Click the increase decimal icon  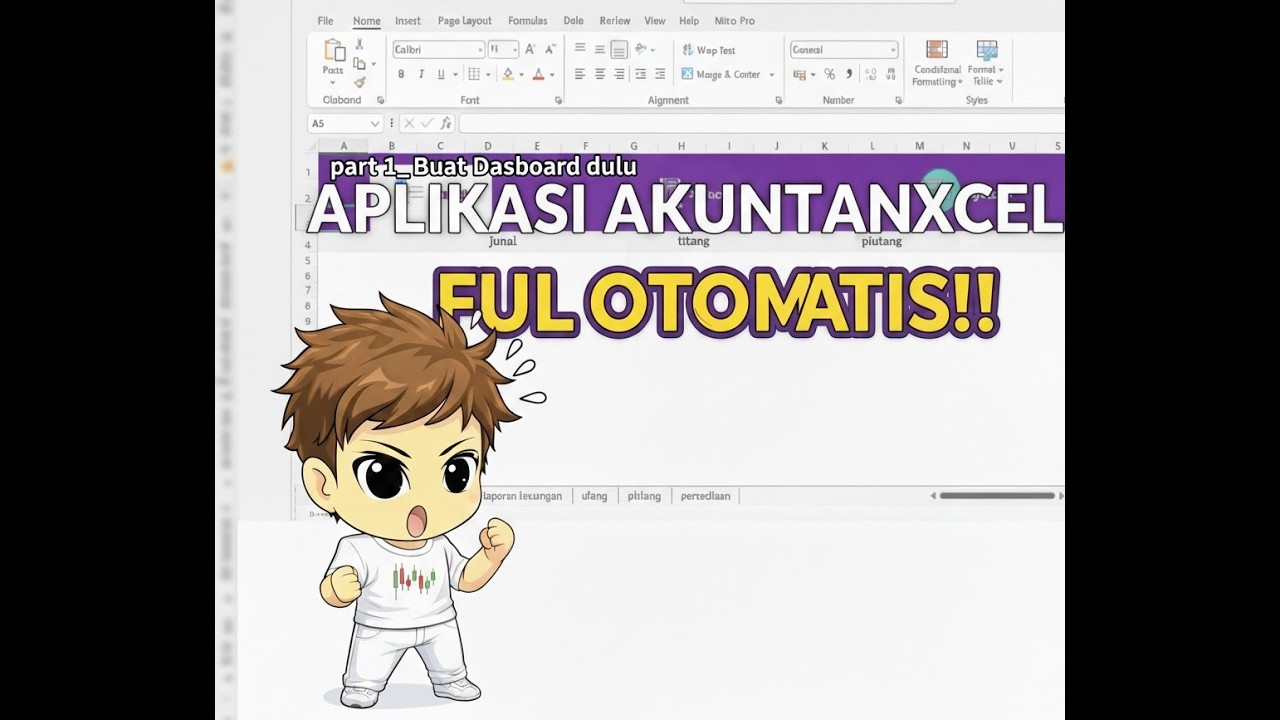[870, 74]
